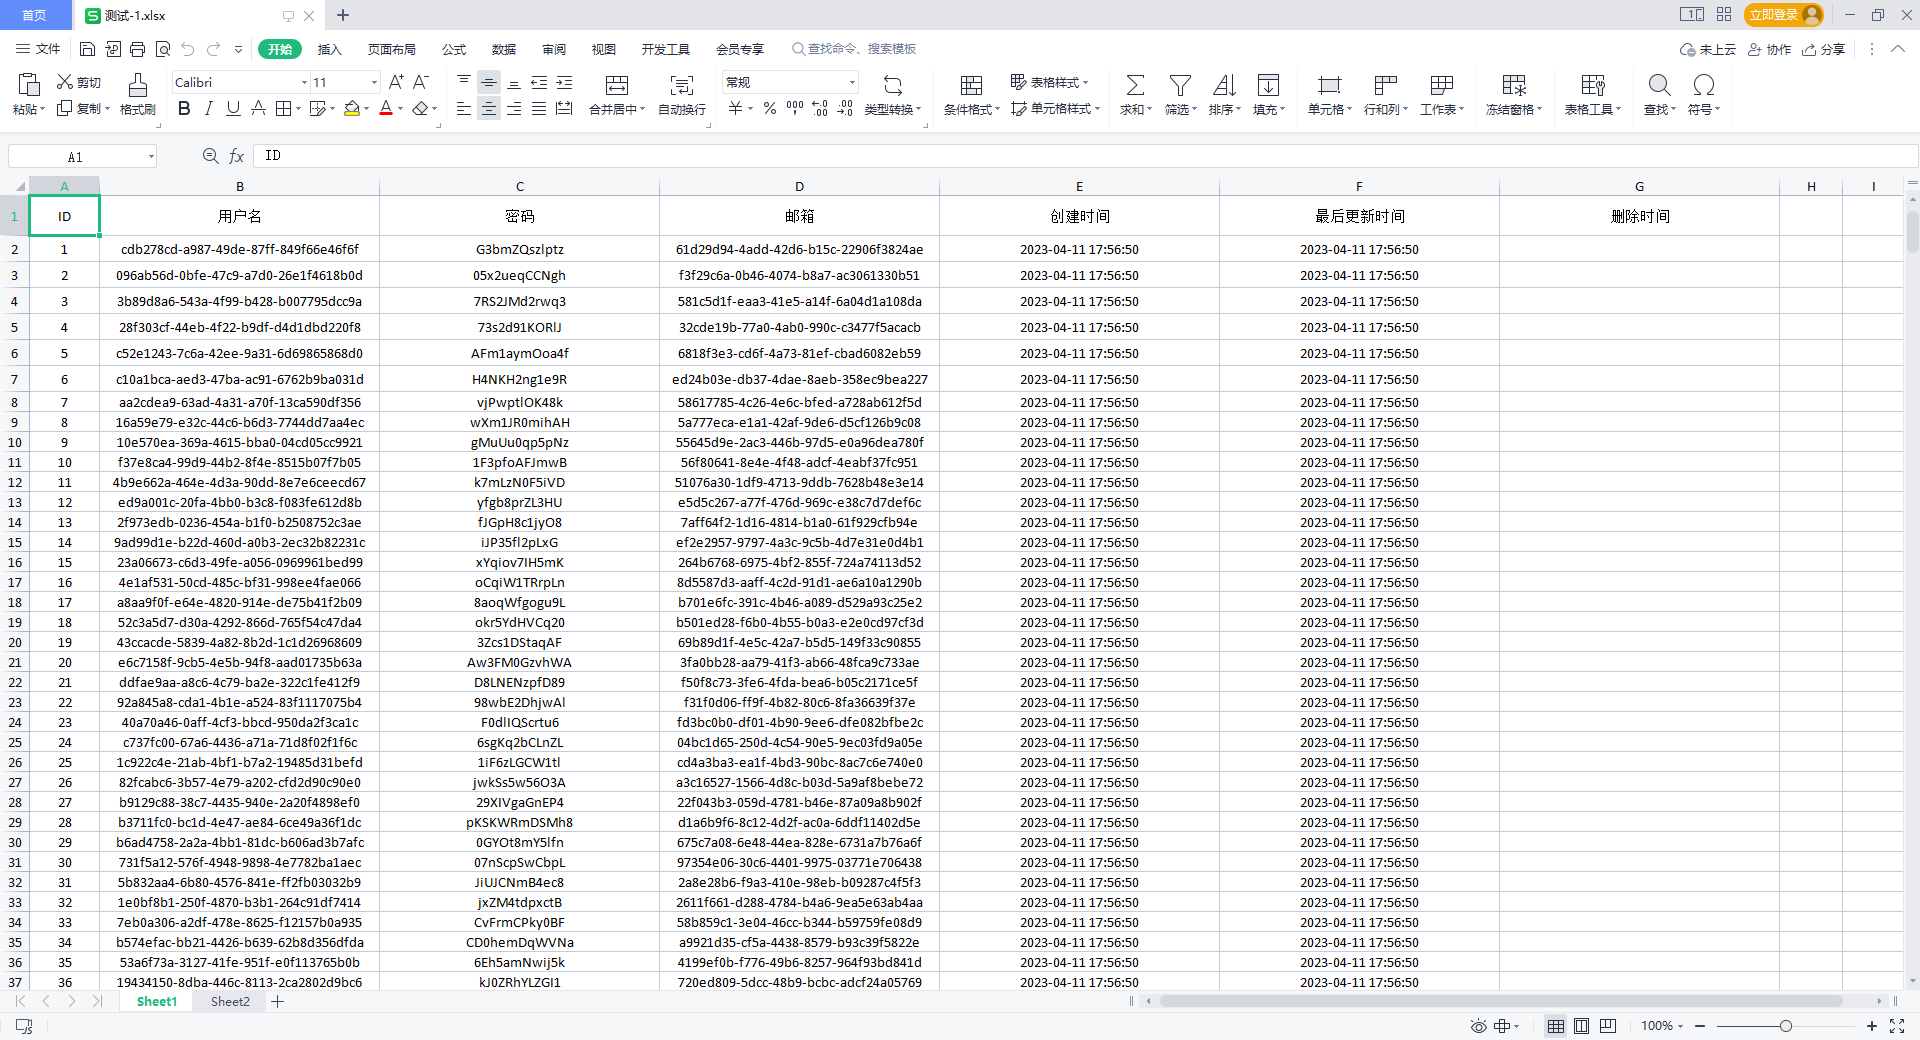Viewport: 1920px width, 1040px height.
Task: Click the Freeze Panes (冻结窗格) icon
Action: pyautogui.click(x=1514, y=85)
